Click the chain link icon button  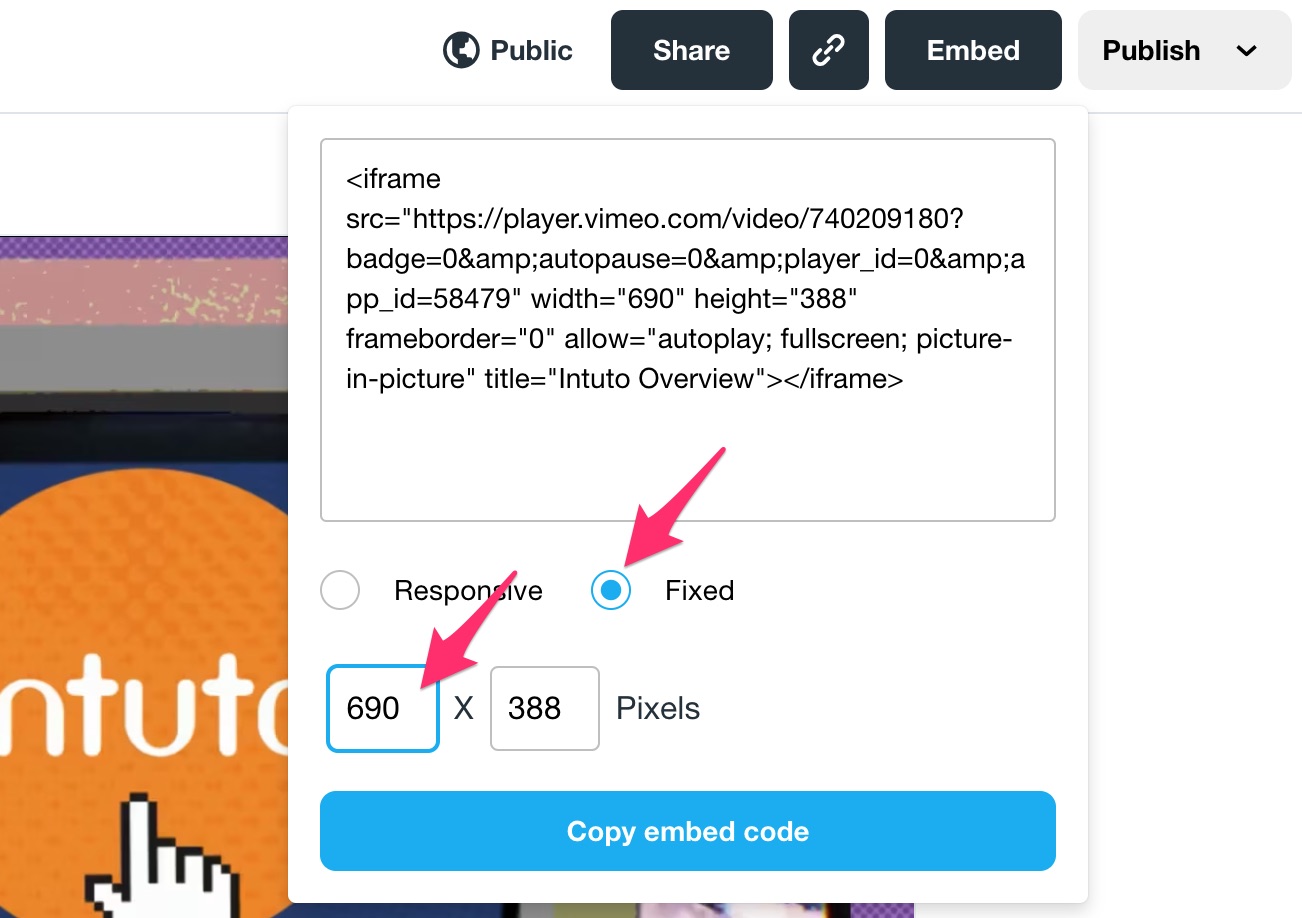[828, 51]
